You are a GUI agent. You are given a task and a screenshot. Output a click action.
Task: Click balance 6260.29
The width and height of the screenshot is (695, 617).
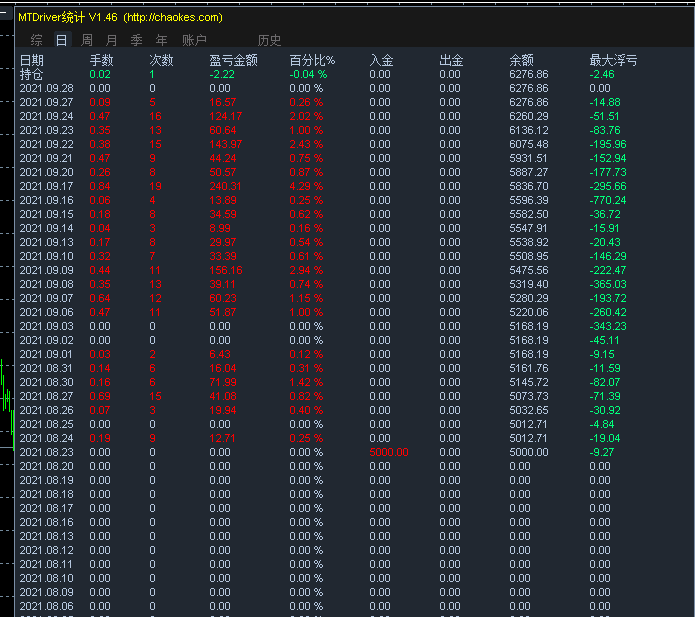[x=529, y=116]
